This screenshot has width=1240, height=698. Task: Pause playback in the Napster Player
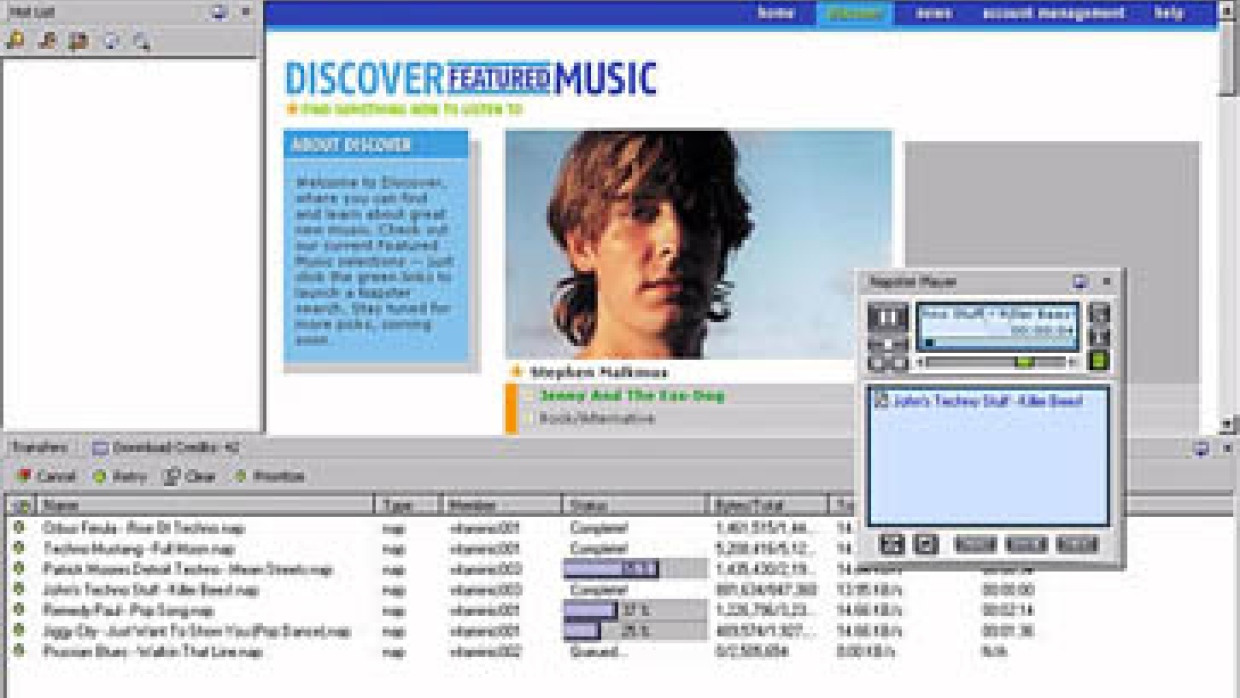click(x=888, y=316)
